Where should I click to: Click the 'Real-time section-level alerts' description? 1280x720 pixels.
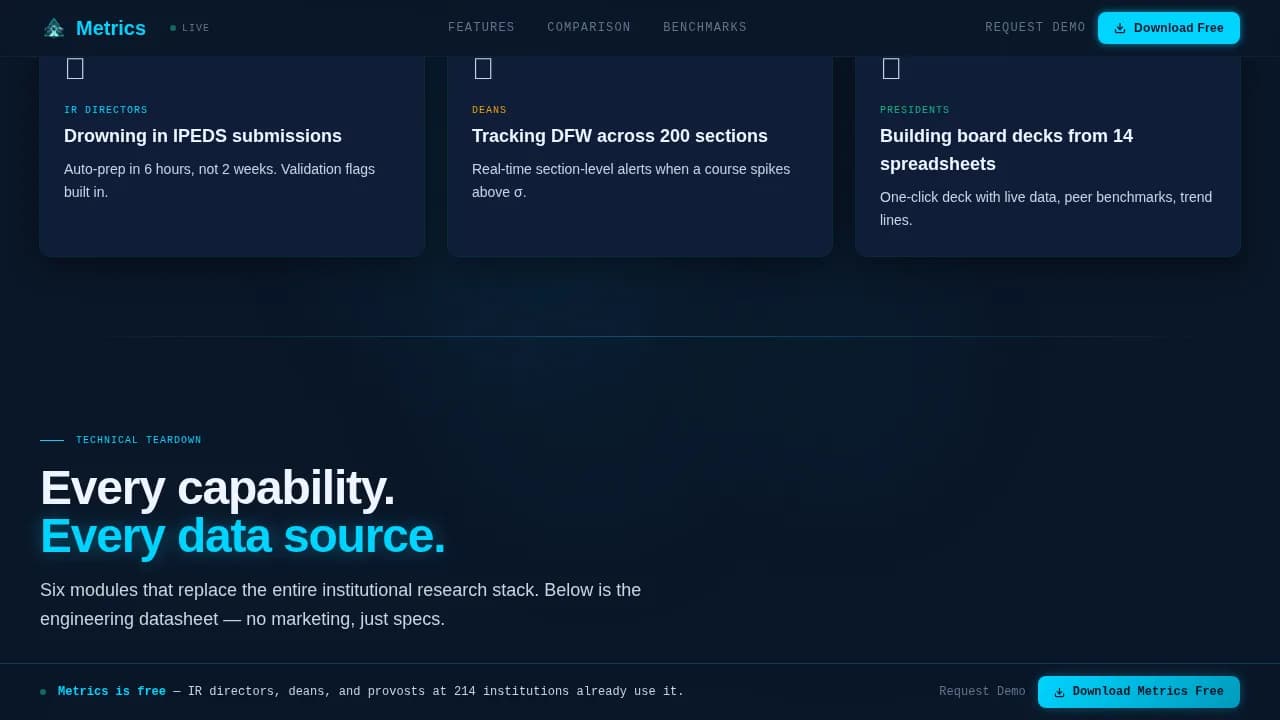pos(631,180)
